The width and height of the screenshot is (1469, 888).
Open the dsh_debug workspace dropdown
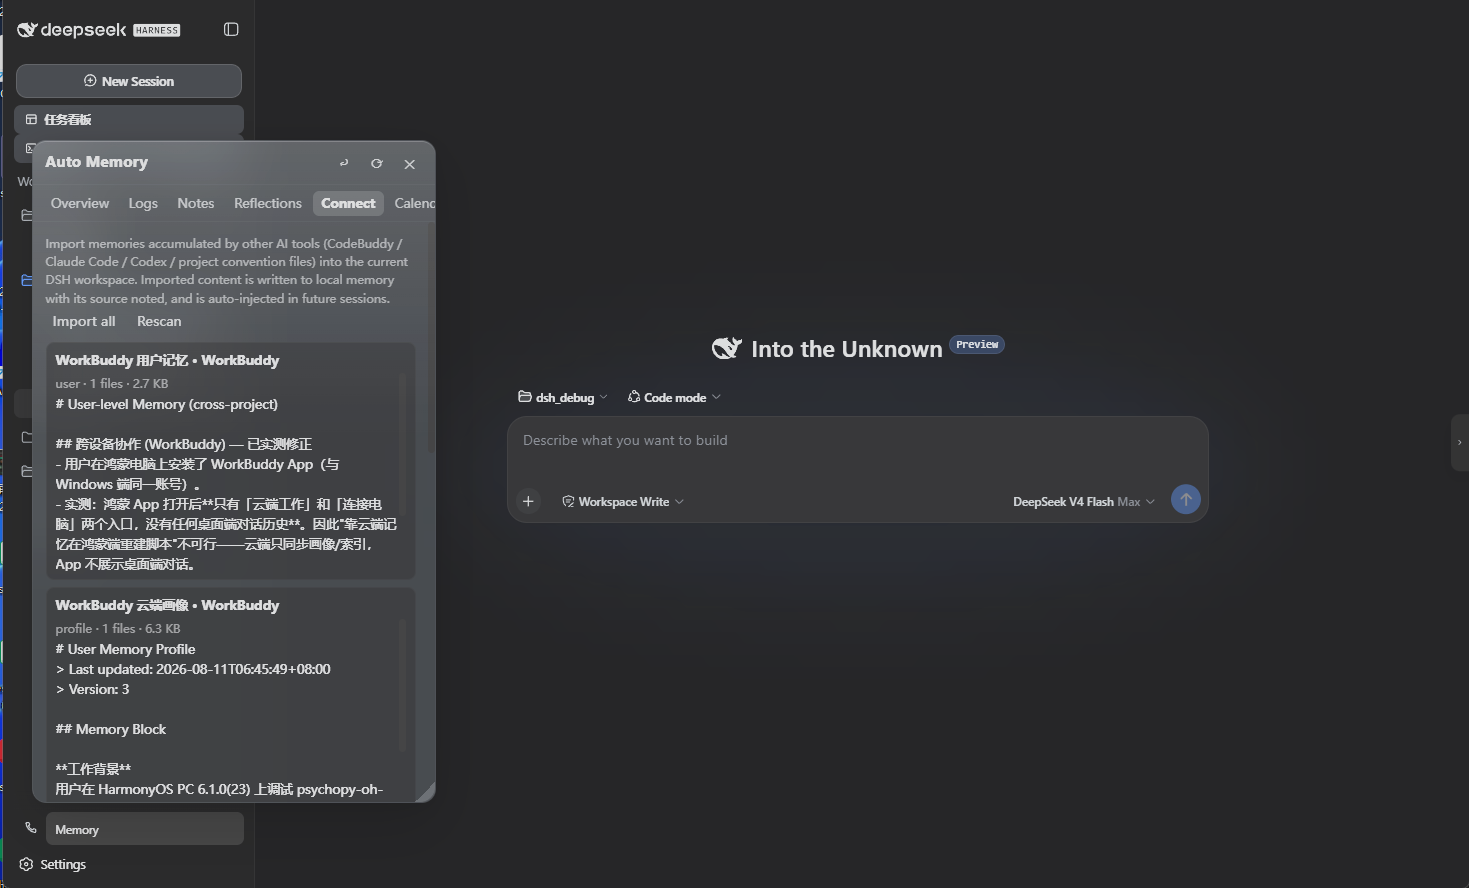(563, 397)
